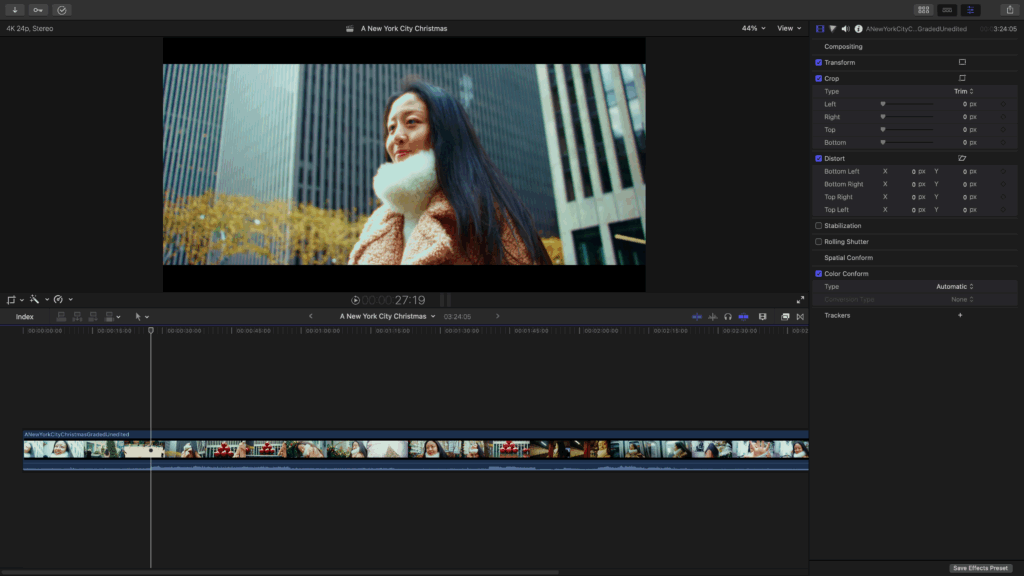Click the Crop Left slider handle
Viewport: 1024px width, 576px height.
882,104
